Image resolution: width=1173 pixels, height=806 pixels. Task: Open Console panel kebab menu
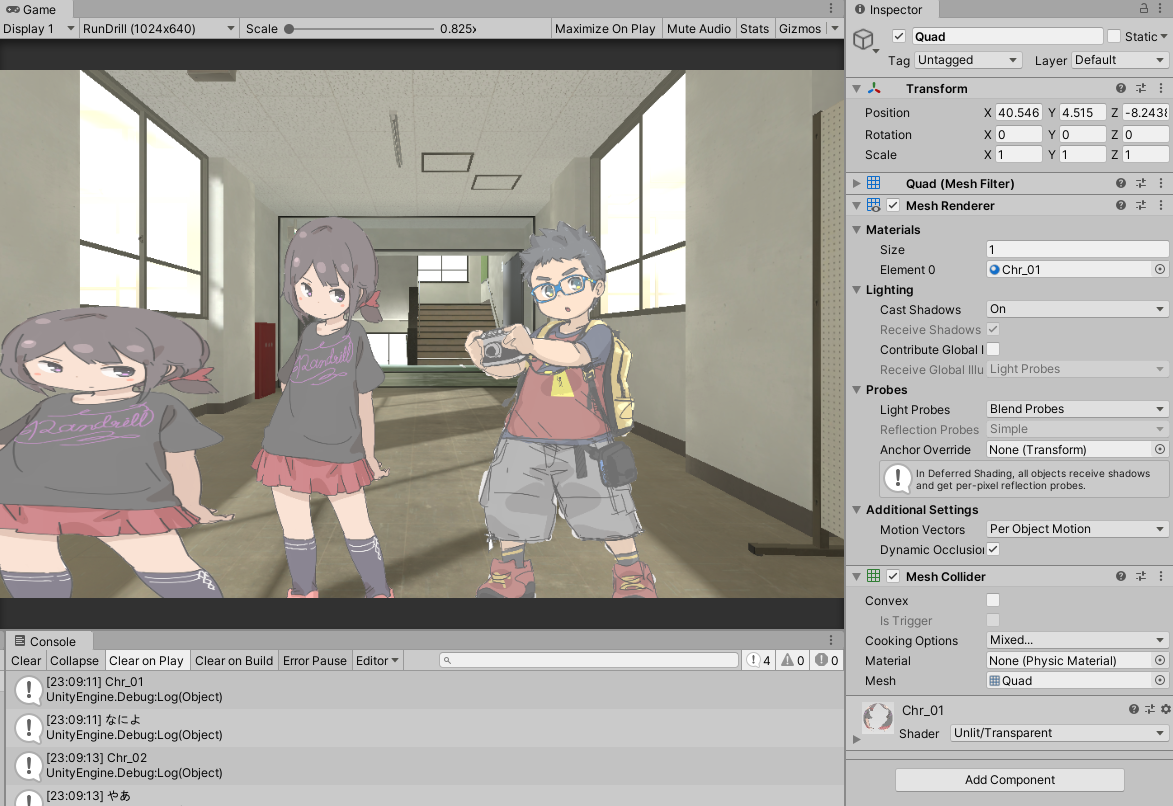pyautogui.click(x=830, y=641)
